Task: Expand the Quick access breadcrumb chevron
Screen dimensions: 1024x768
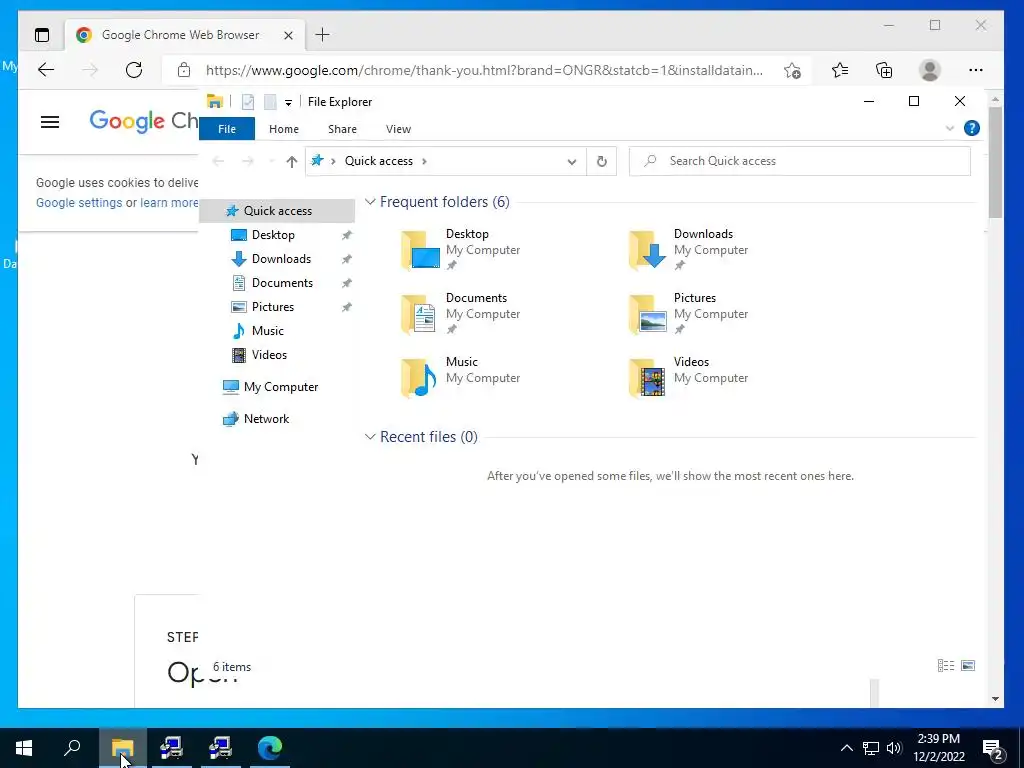Action: point(424,161)
